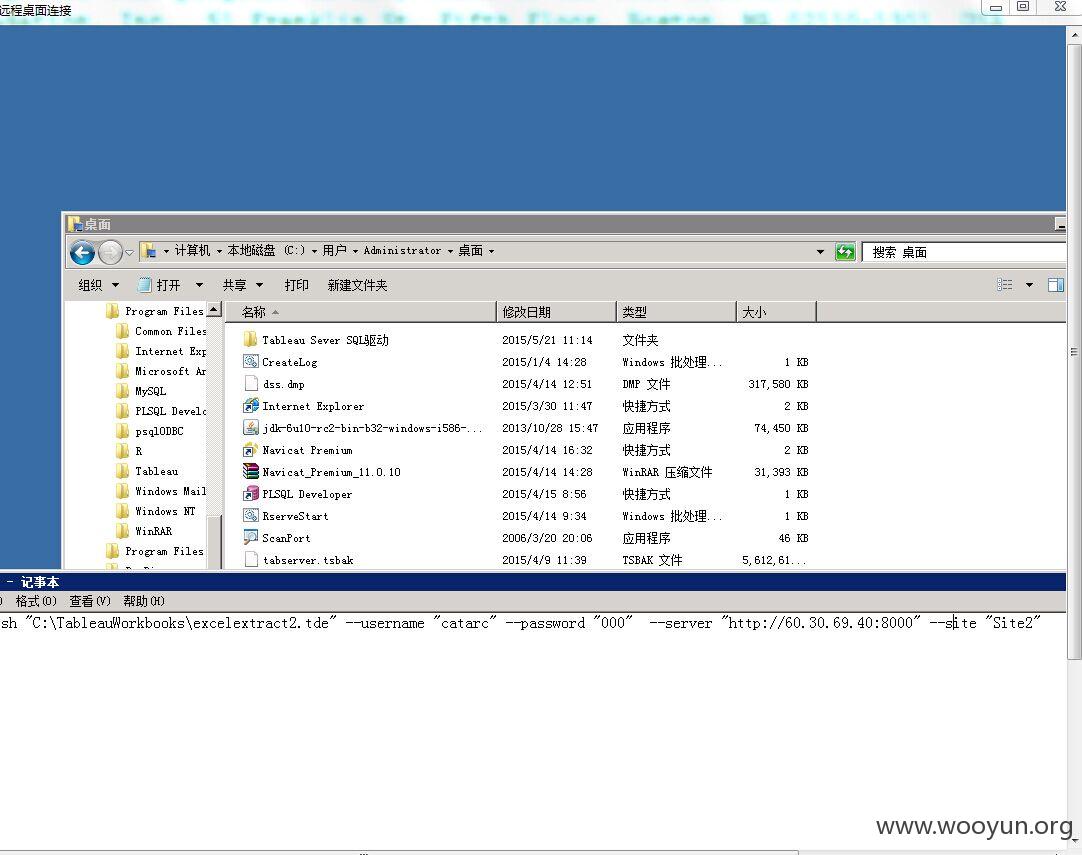Expand the arrow after Administrator in breadcrumb
The width and height of the screenshot is (1082, 855).
point(450,251)
